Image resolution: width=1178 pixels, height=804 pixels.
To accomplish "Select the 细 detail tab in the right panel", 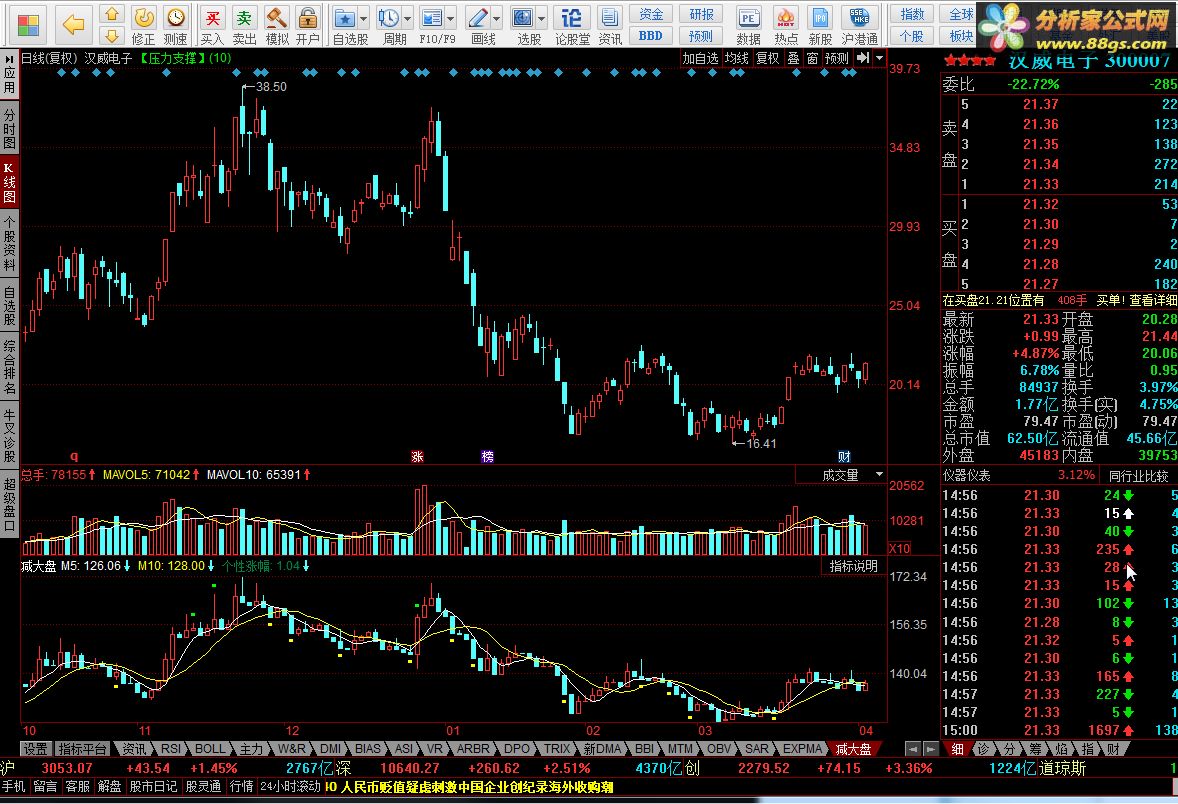I will tap(957, 749).
